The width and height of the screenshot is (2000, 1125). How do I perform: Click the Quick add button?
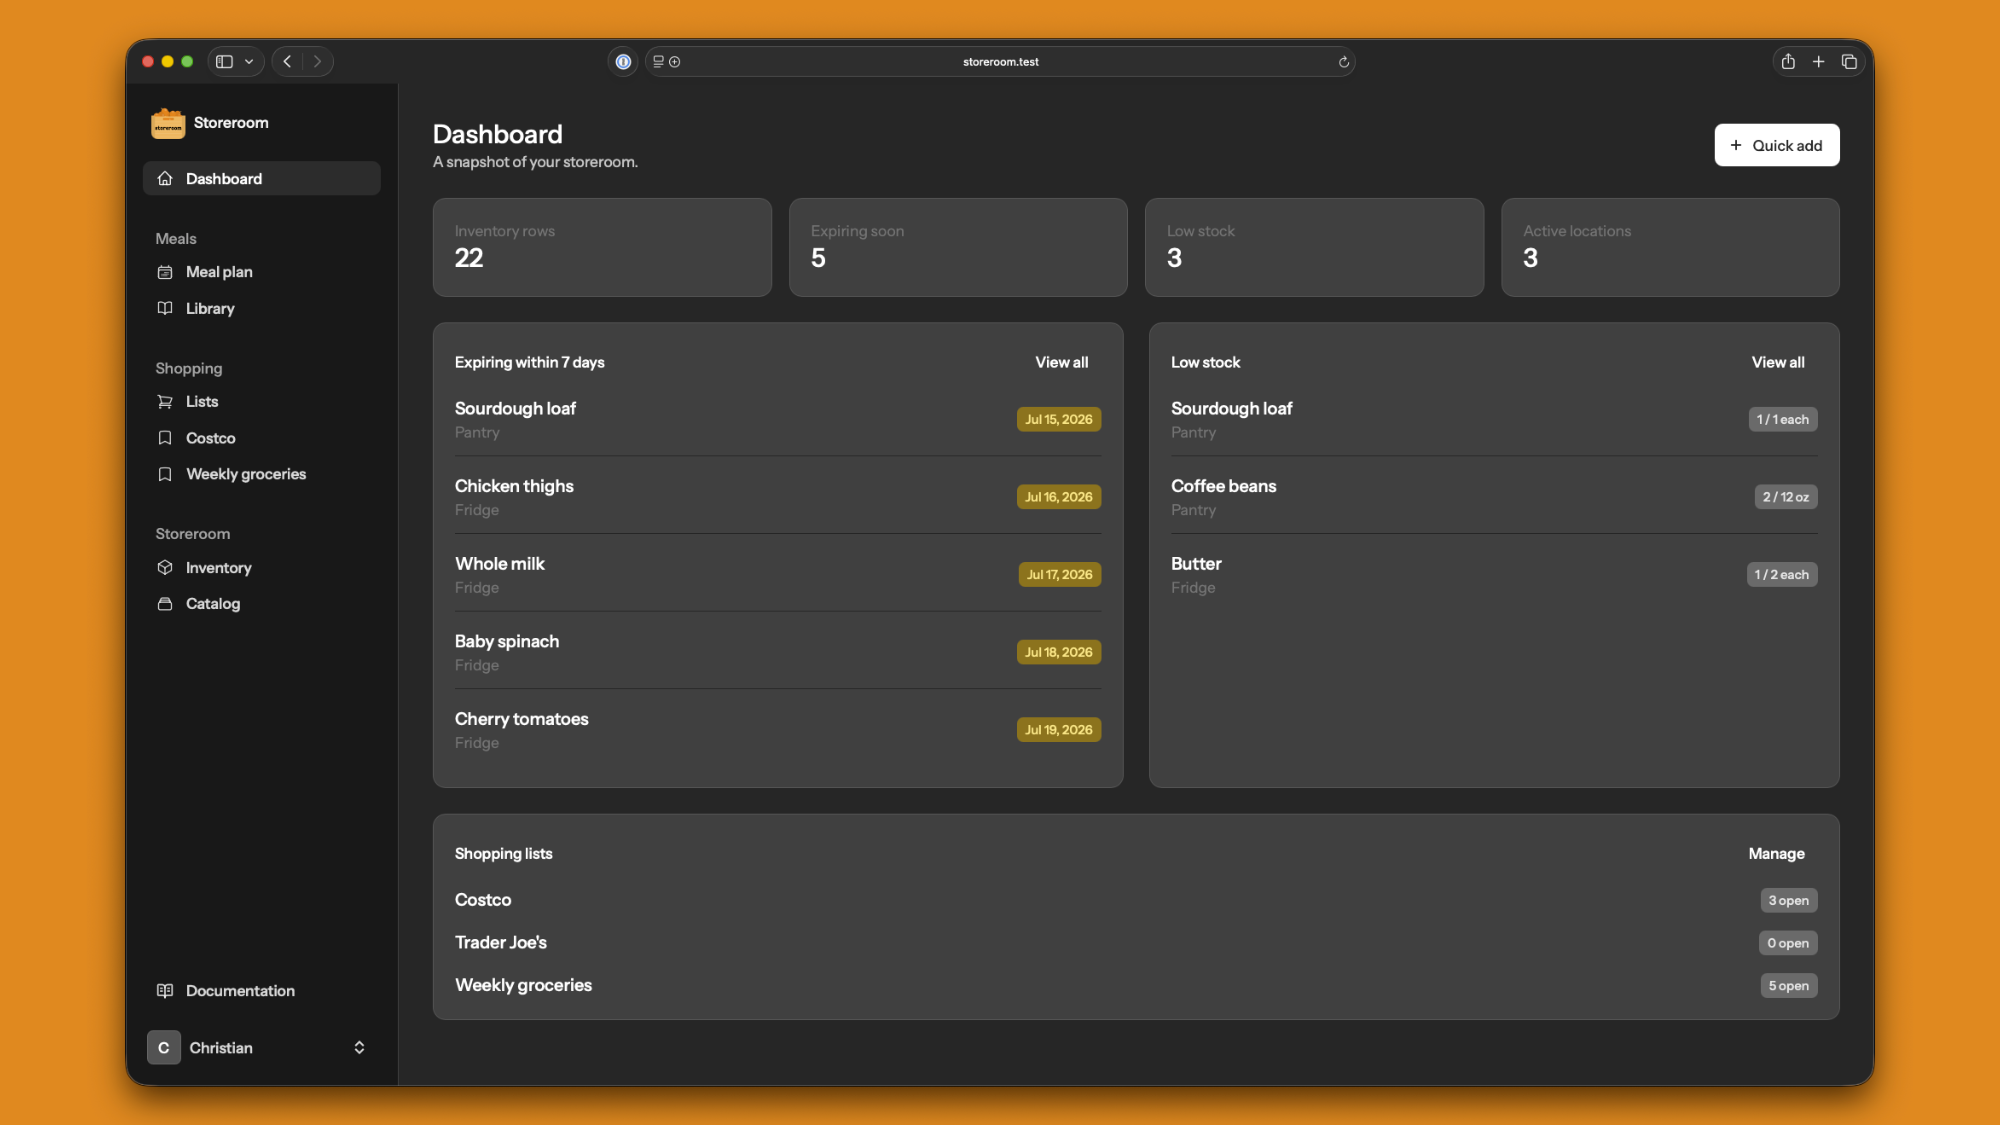1777,145
